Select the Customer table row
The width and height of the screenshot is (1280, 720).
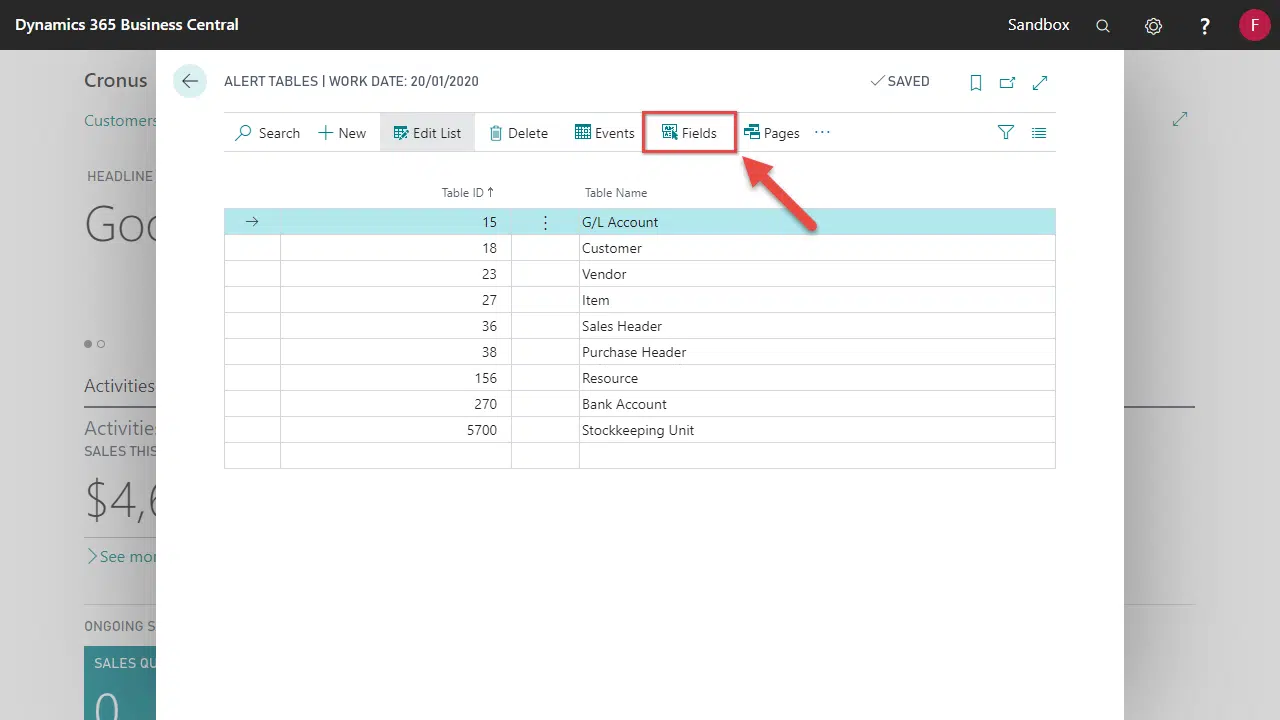[611, 248]
